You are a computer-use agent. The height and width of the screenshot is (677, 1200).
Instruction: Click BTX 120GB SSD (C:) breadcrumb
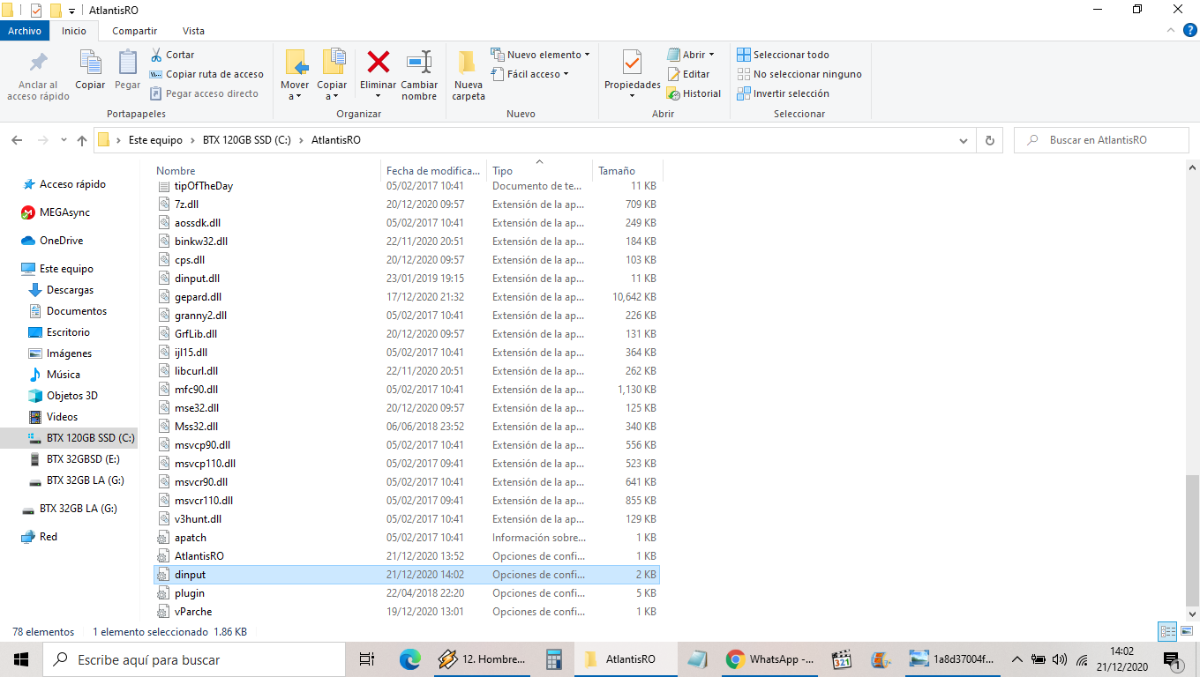(247, 140)
